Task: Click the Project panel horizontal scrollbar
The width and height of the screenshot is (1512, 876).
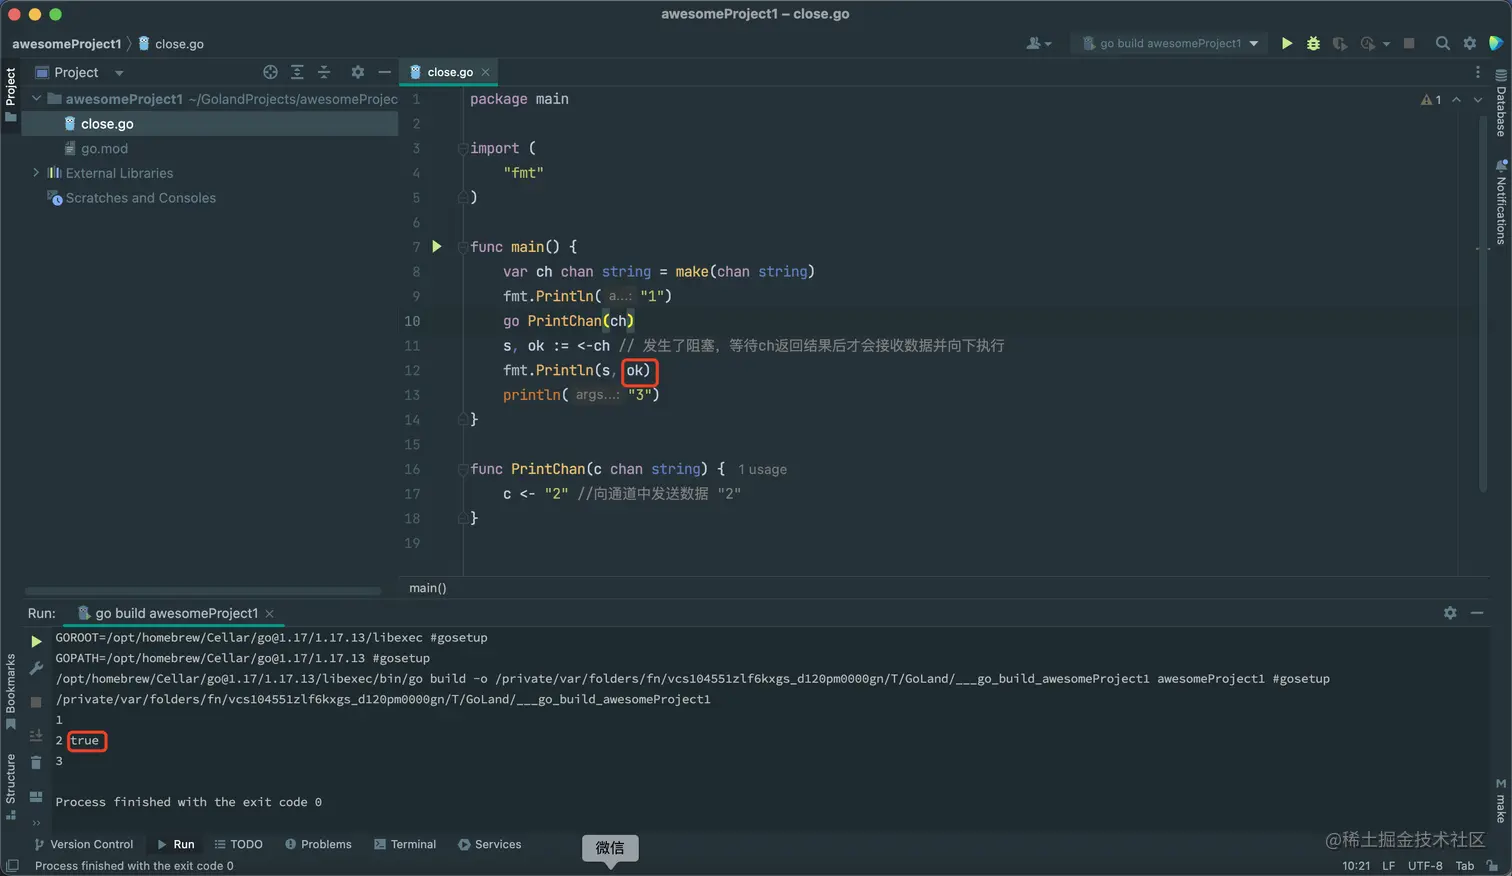Action: point(203,591)
